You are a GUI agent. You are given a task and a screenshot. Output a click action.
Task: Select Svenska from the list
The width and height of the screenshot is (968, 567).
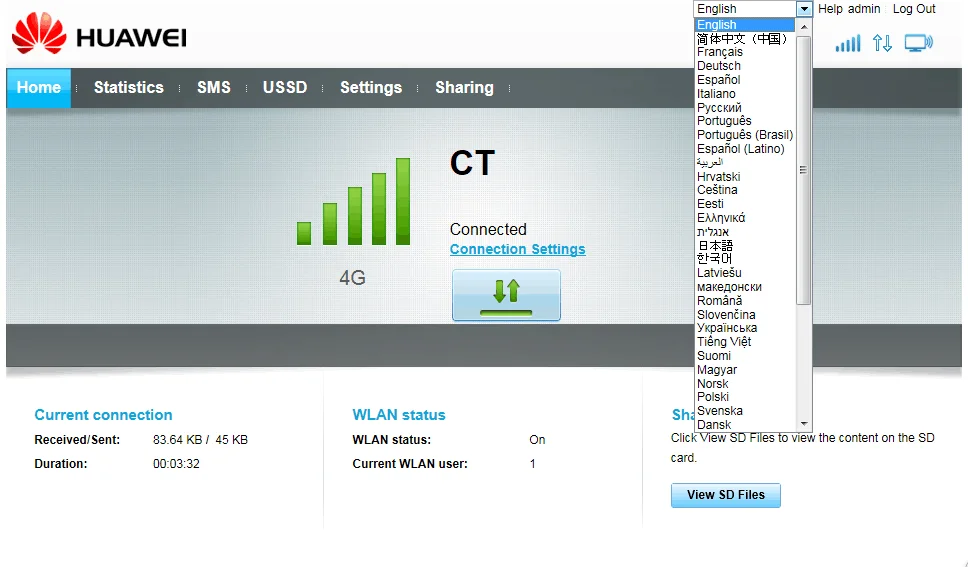click(745, 411)
